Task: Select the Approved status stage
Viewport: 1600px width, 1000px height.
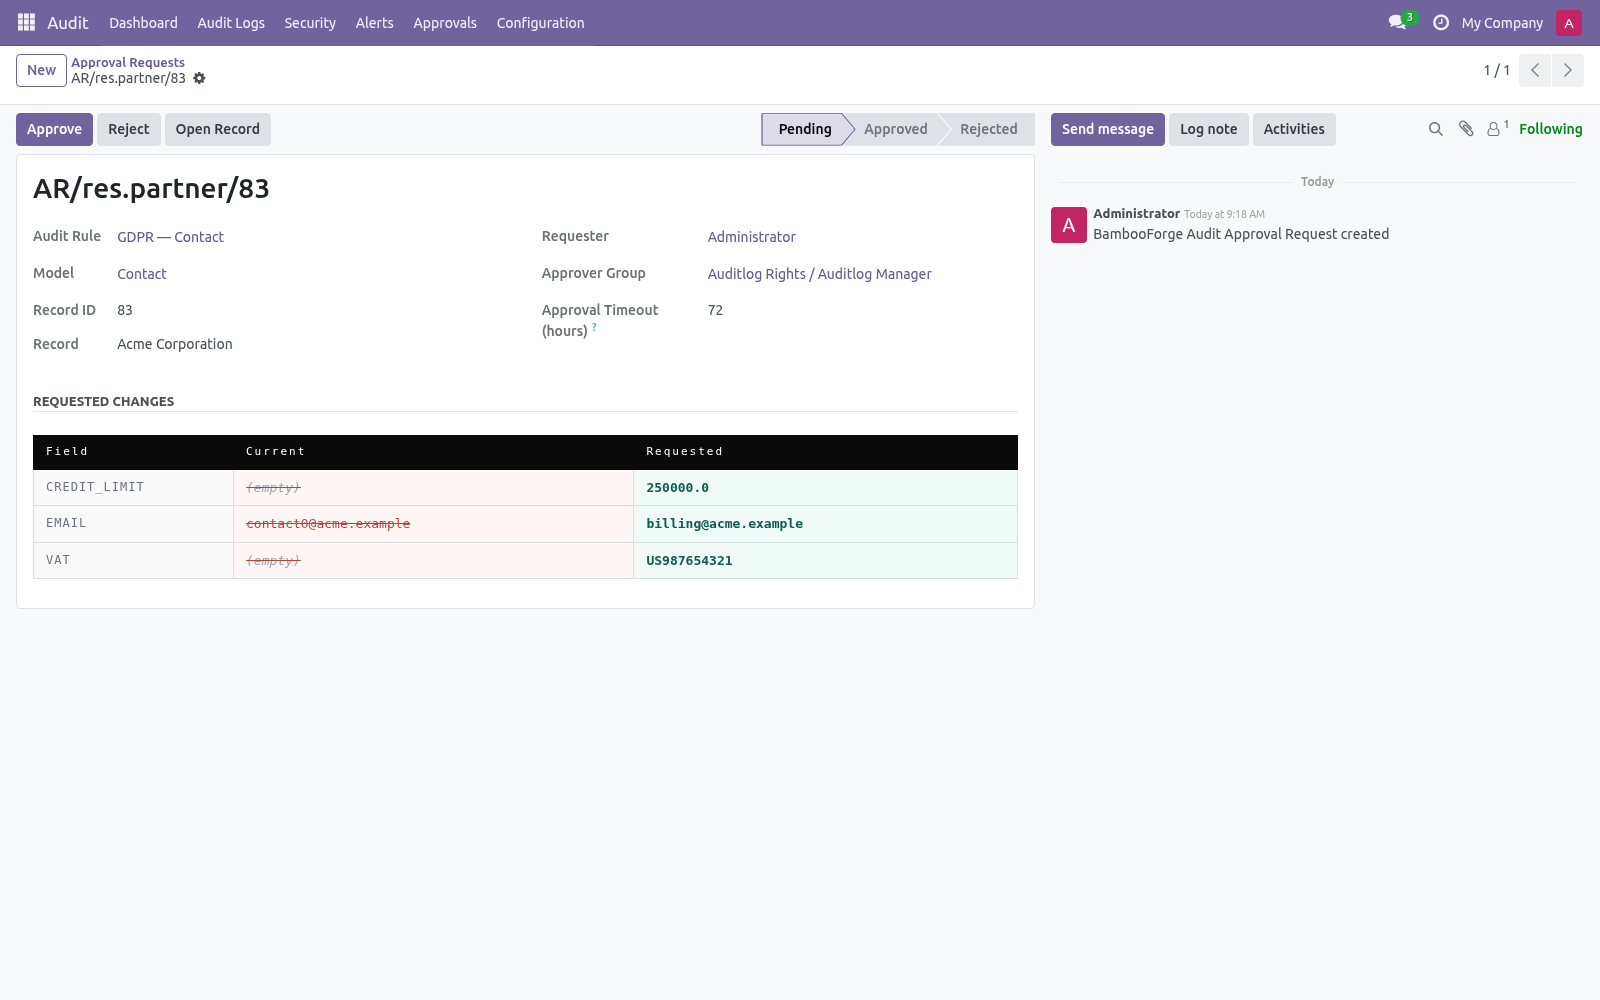Action: [896, 129]
